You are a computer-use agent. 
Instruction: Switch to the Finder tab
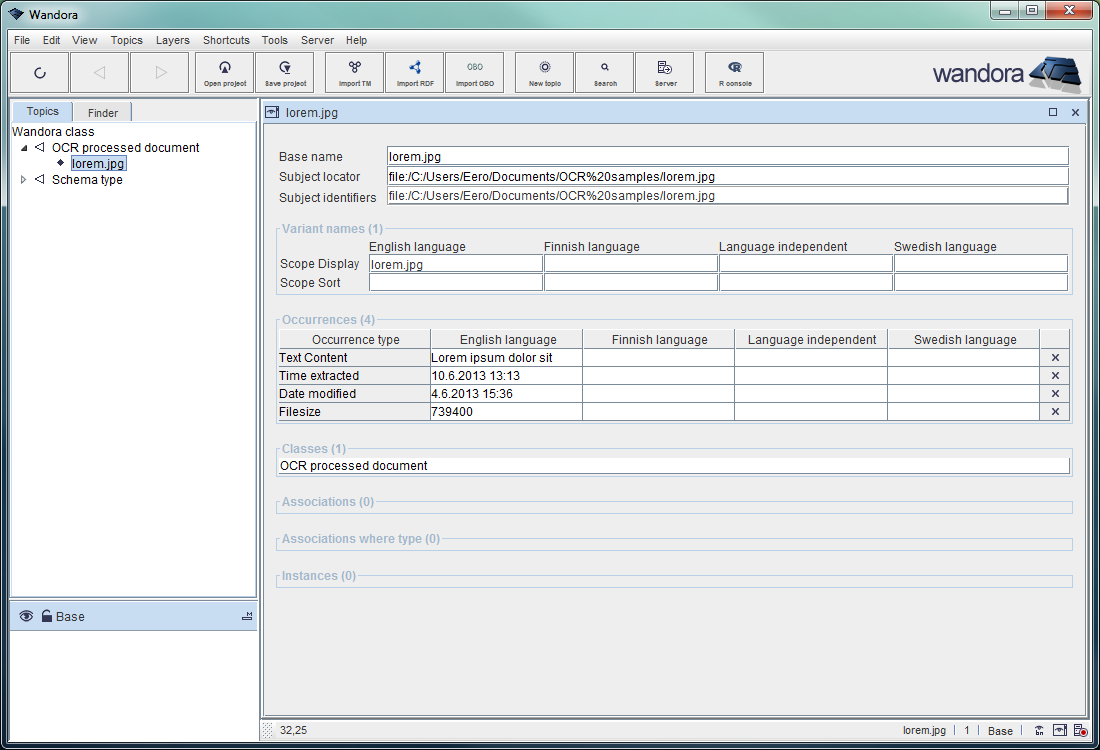pos(102,113)
